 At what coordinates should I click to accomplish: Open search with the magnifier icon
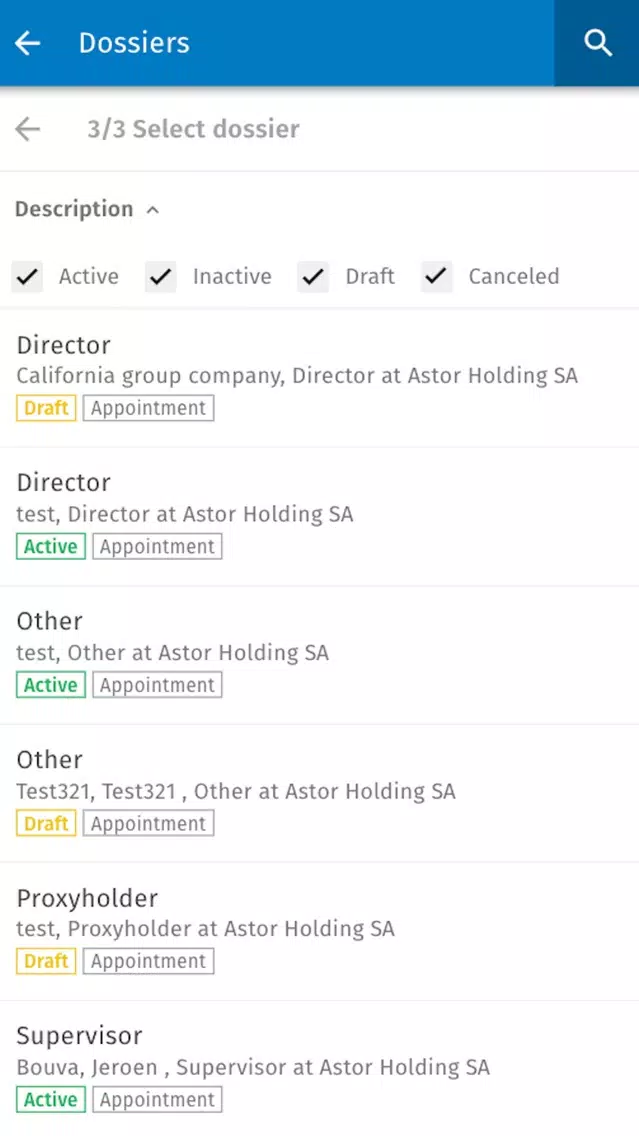(x=597, y=43)
